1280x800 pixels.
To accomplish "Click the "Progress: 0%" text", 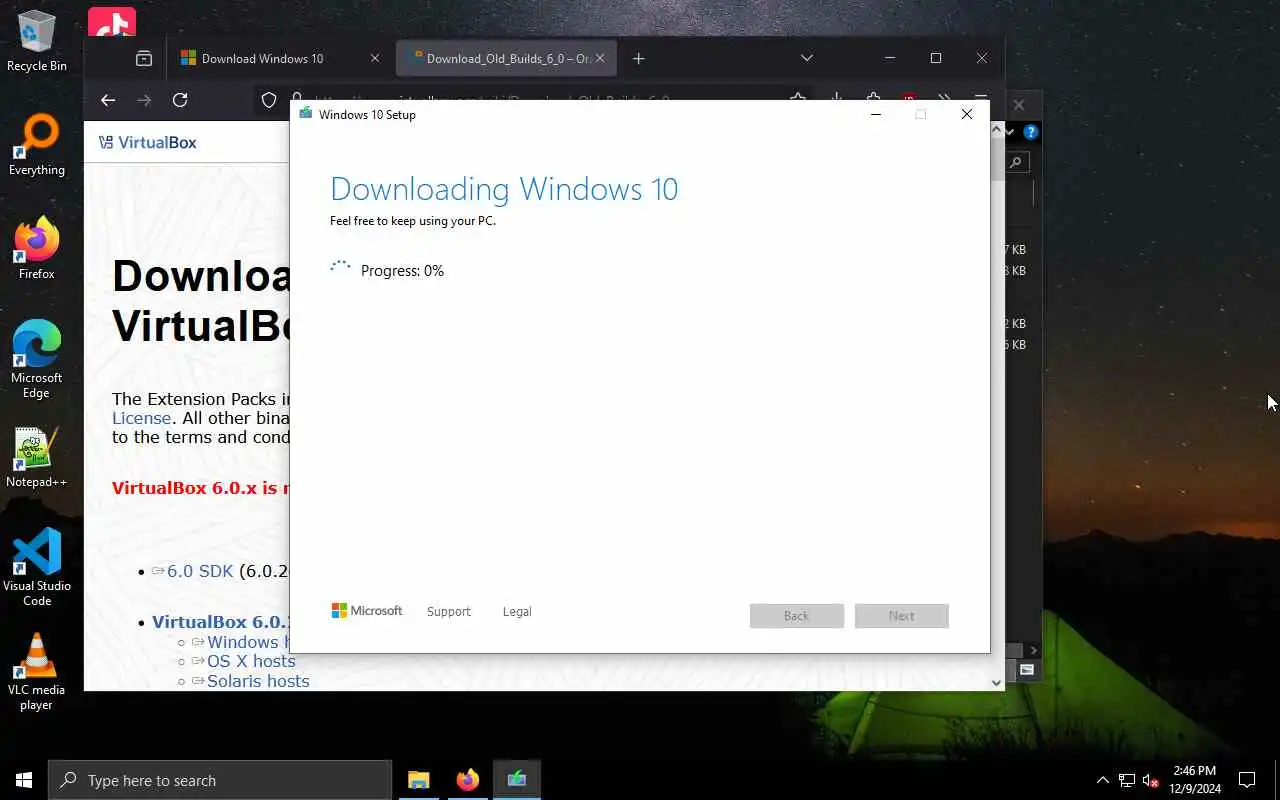I will point(402,271).
